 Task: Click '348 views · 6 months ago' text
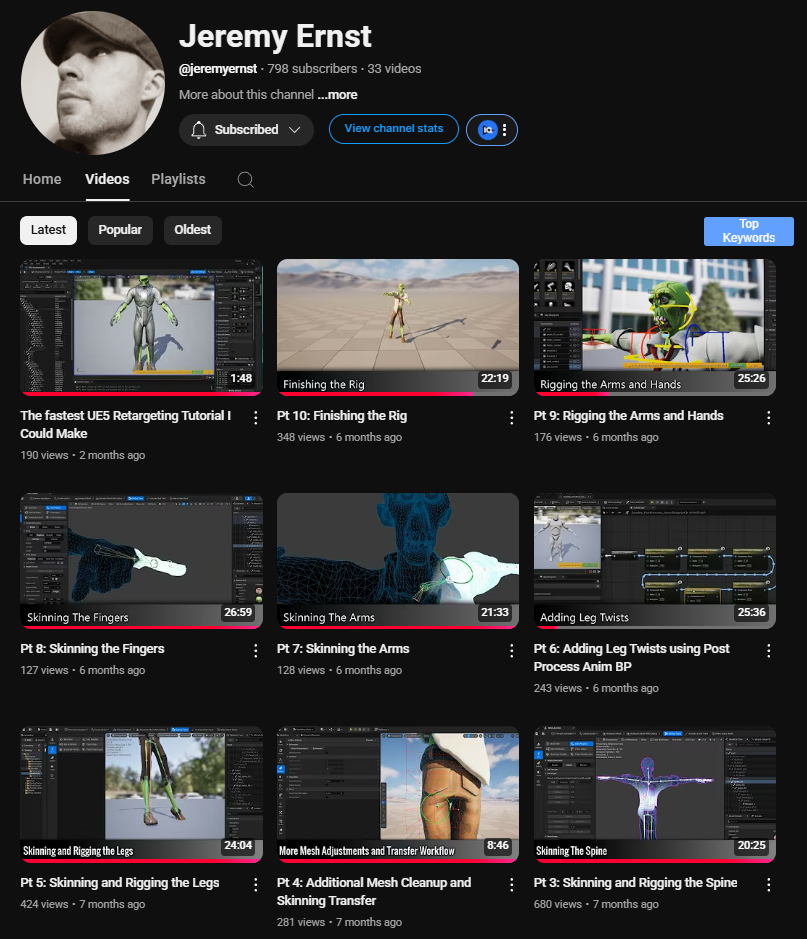point(339,437)
